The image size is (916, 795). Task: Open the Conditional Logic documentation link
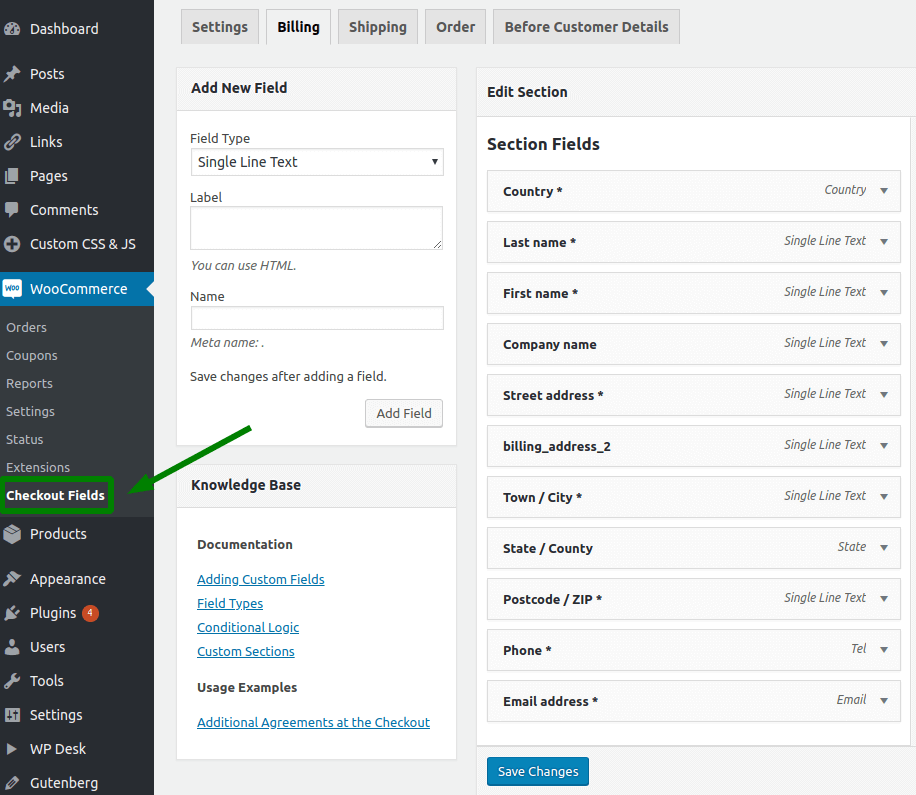(x=248, y=627)
